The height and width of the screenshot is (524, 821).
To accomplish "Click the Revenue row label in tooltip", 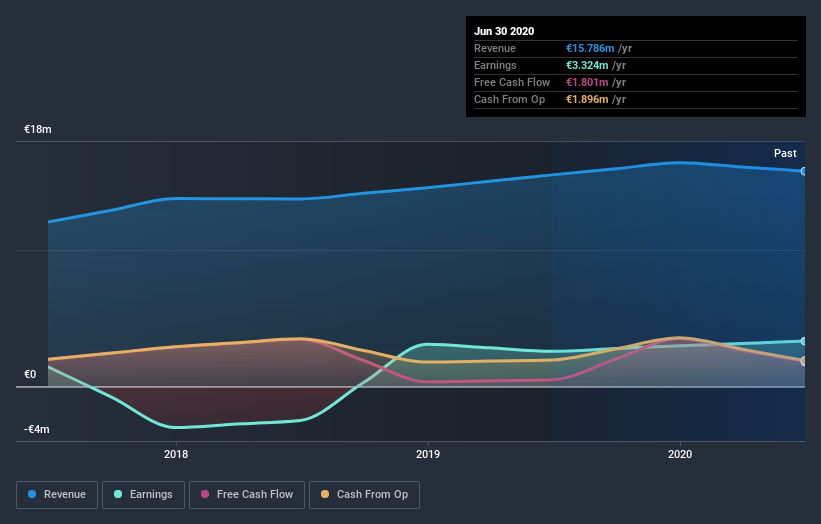I will click(x=495, y=48).
